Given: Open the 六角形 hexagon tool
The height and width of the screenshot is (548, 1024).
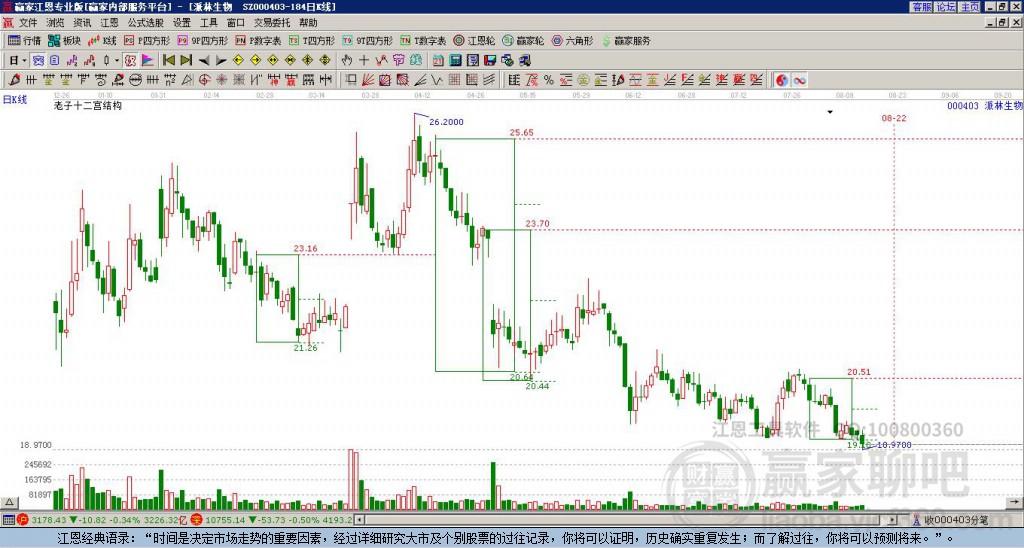Looking at the screenshot, I should (x=572, y=40).
